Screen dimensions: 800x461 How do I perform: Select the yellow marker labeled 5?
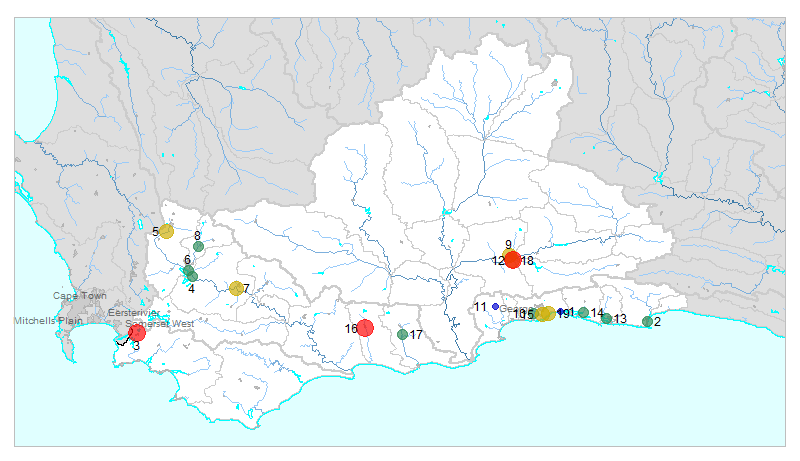click(166, 231)
